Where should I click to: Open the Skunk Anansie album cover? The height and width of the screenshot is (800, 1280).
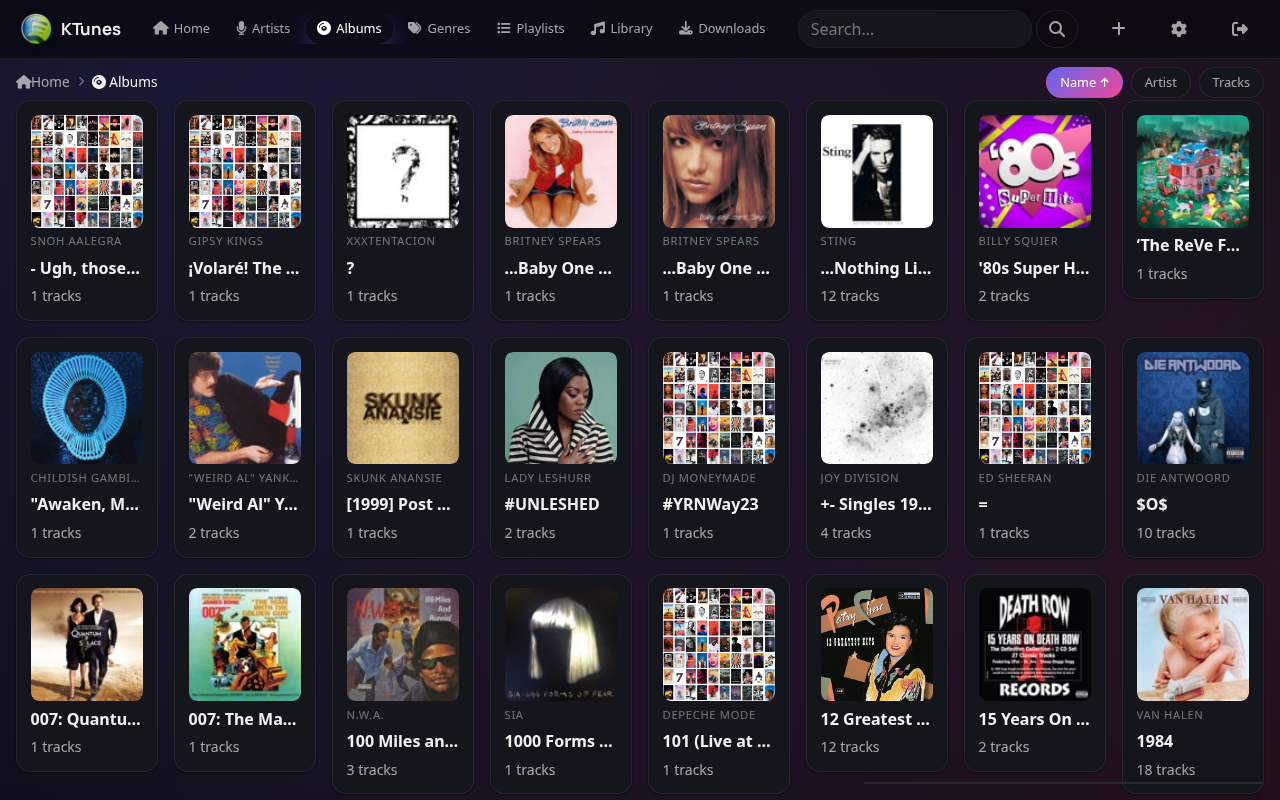[x=403, y=408]
